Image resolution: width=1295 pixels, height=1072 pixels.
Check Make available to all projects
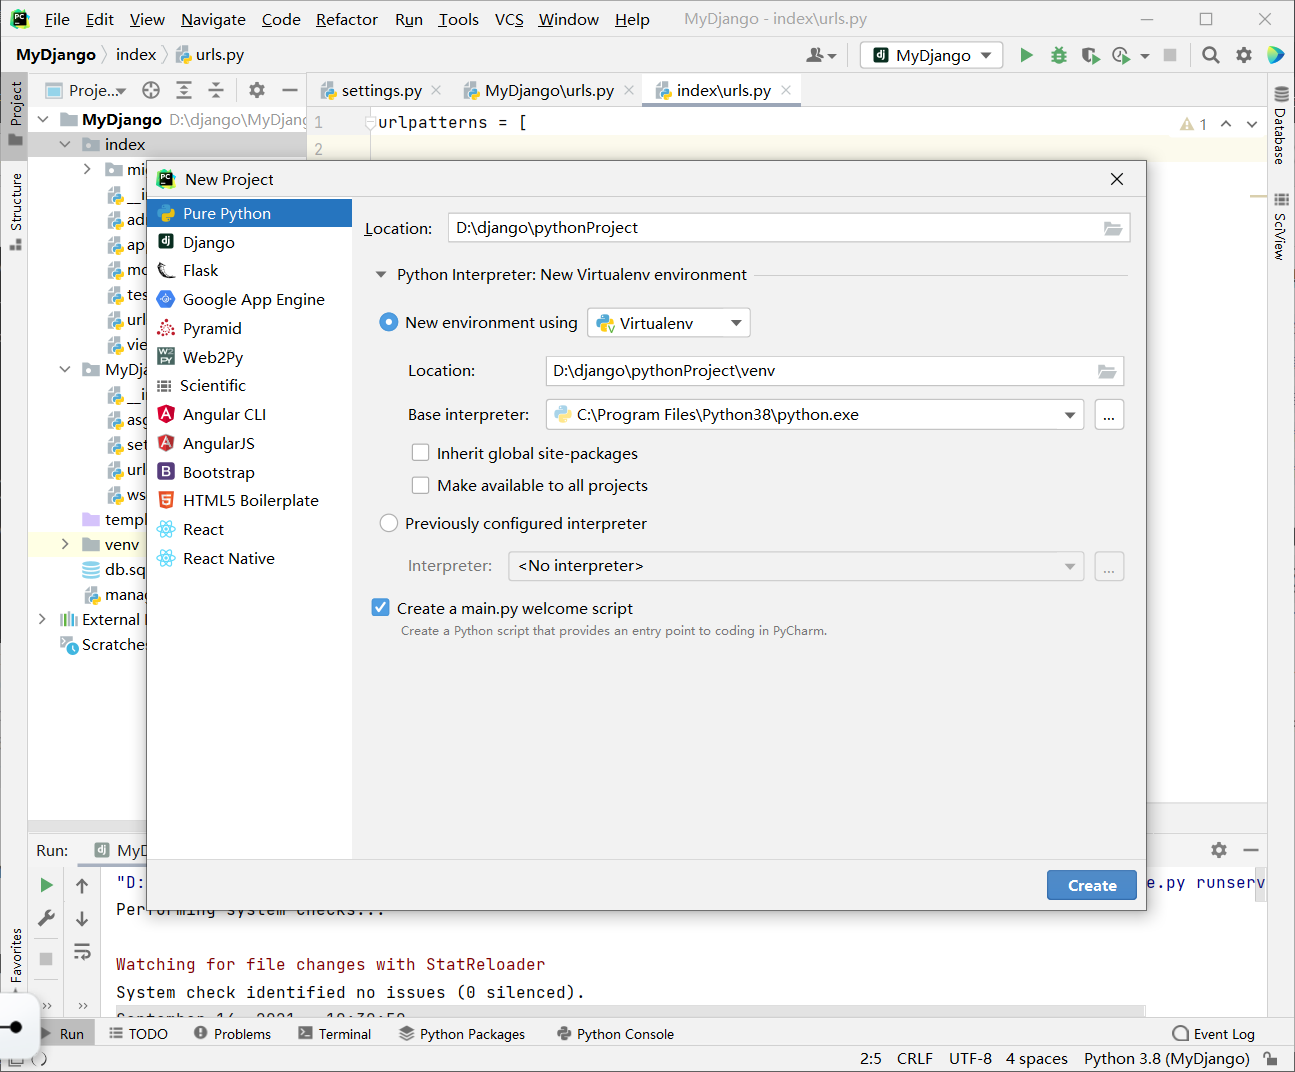421,485
